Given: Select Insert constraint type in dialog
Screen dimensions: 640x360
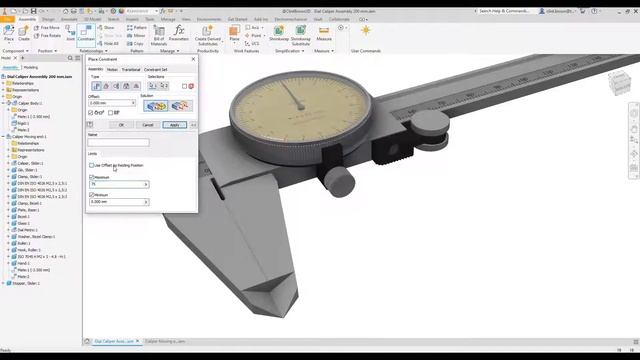Looking at the screenshot, I should point(126,86).
